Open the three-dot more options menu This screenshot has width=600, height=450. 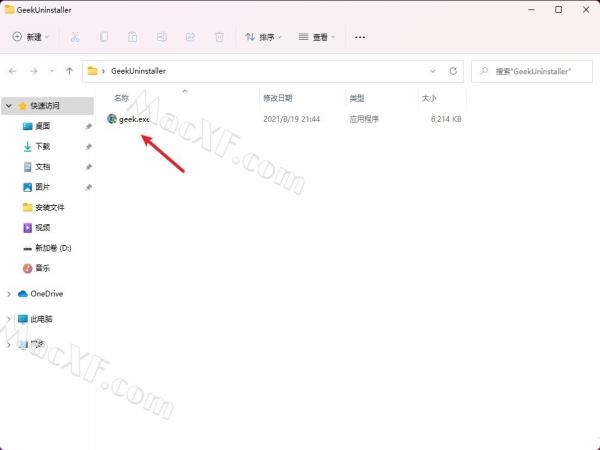(360, 37)
